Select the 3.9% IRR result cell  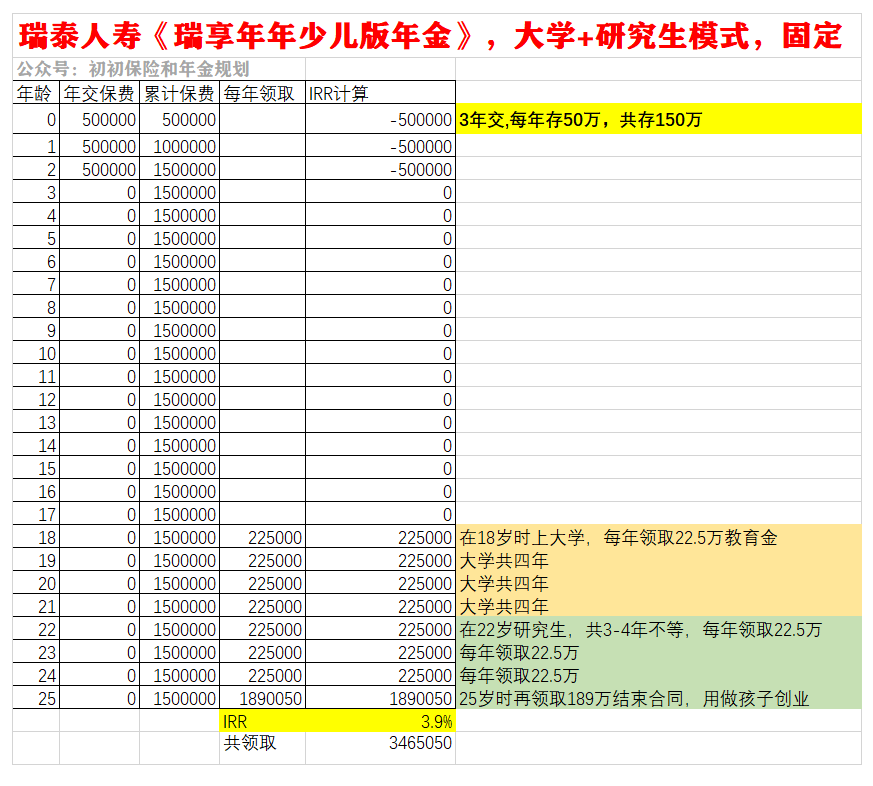click(380, 720)
